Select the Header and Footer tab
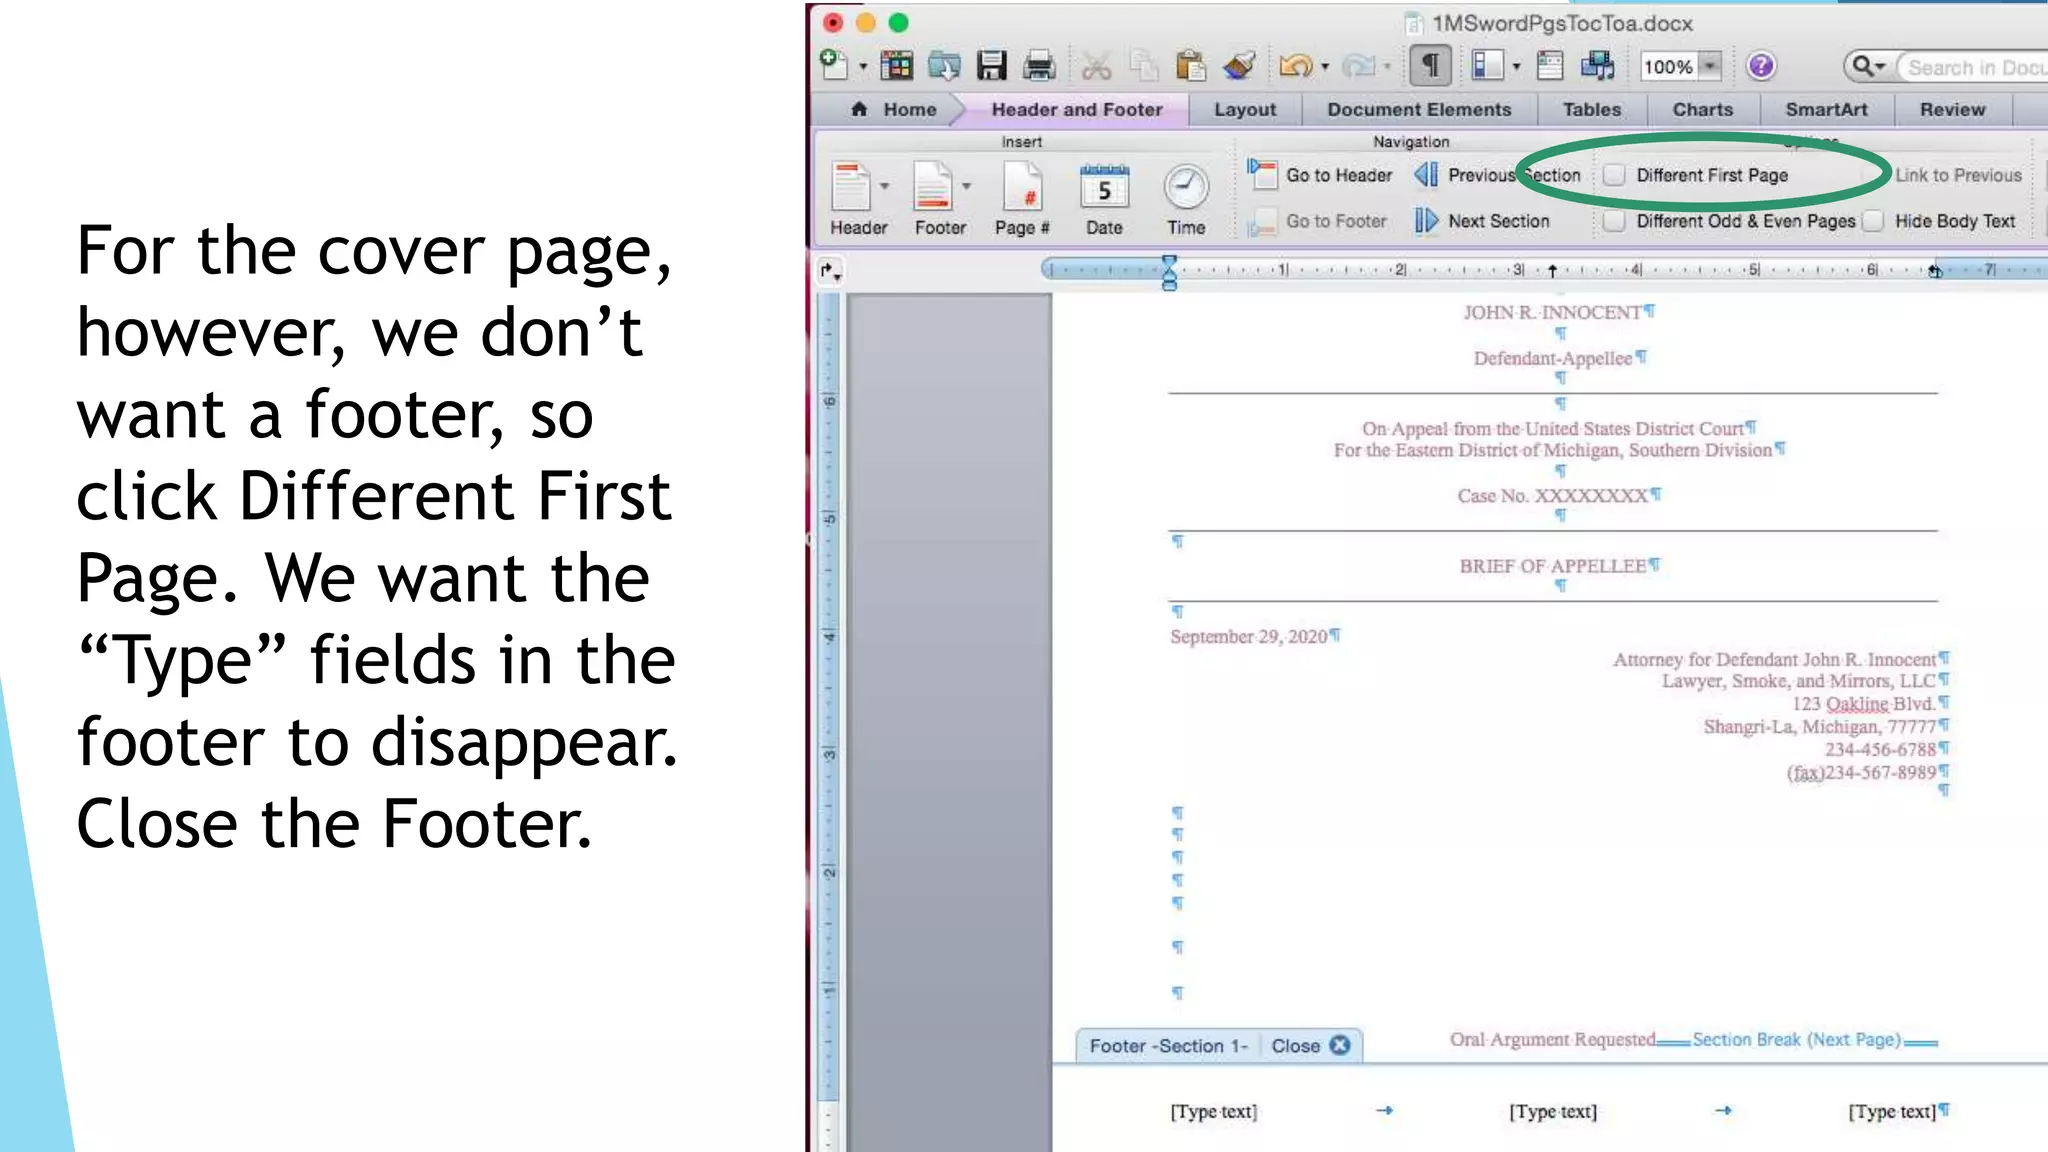This screenshot has width=2048, height=1152. pyautogui.click(x=1076, y=110)
